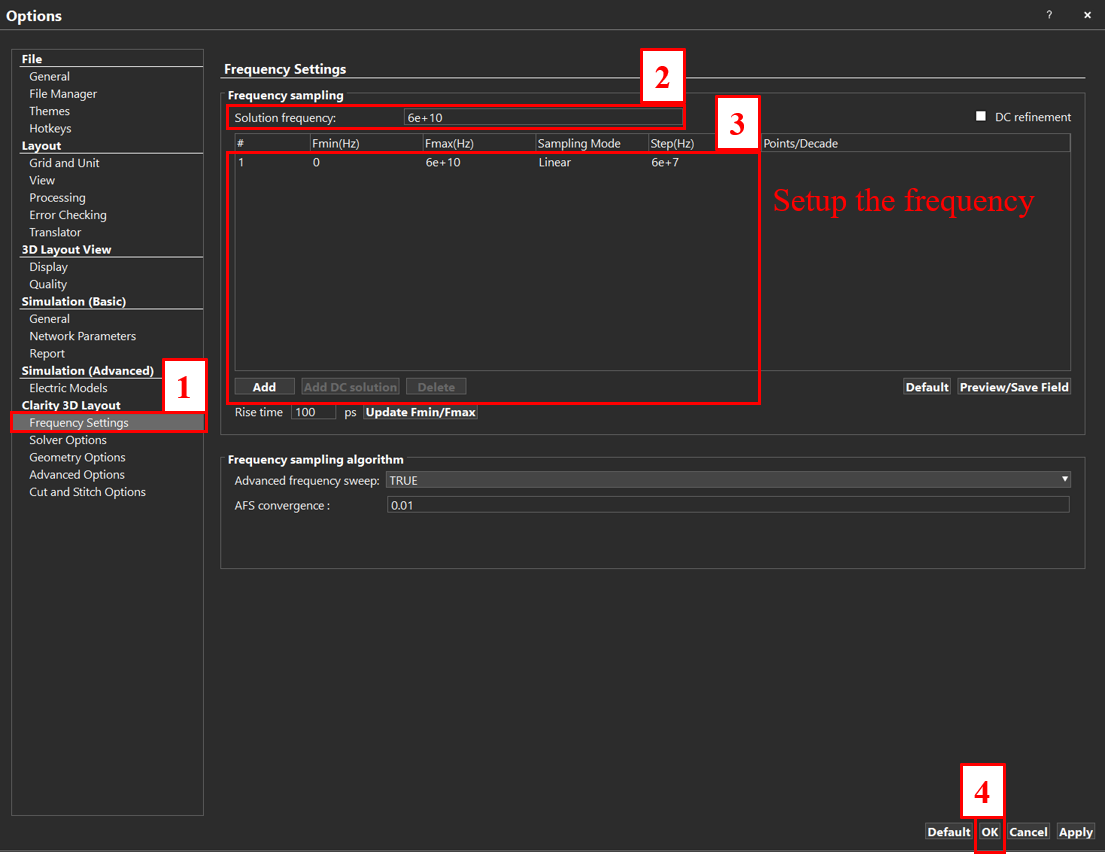Click the Fmax(Hz) column header
Viewport: 1105px width, 855px height.
pyautogui.click(x=479, y=143)
